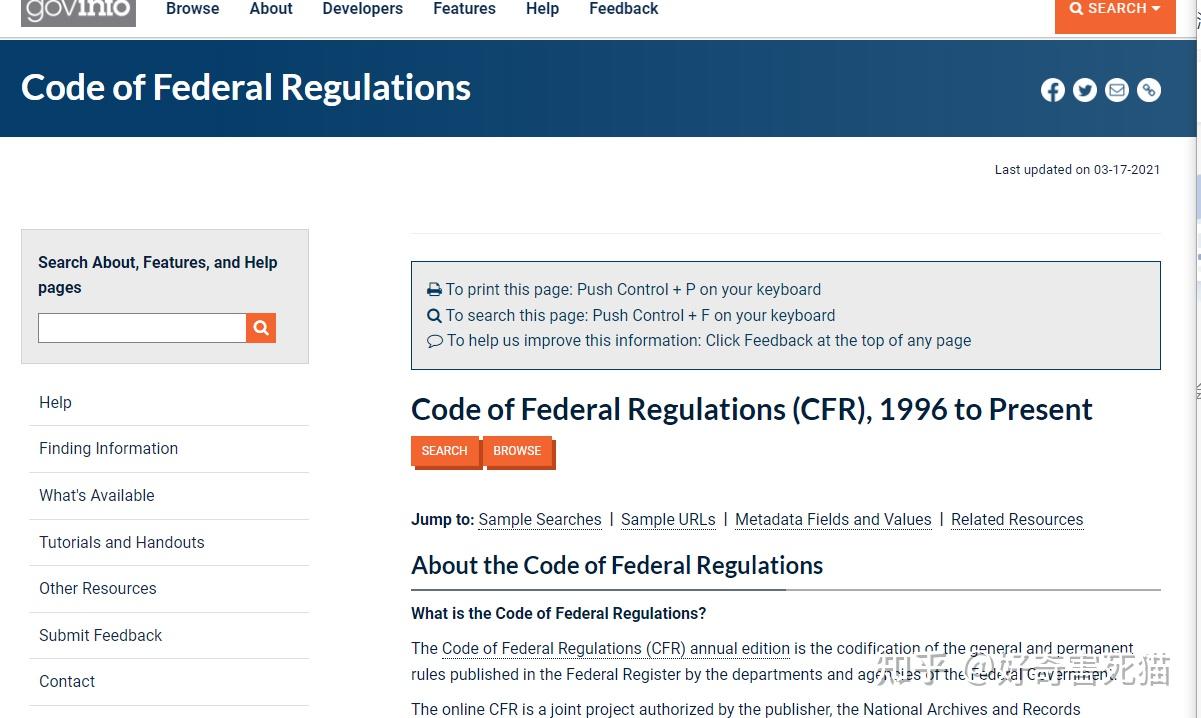Click the govinfo logo
Viewport: 1201px width, 718px height.
coord(78,12)
